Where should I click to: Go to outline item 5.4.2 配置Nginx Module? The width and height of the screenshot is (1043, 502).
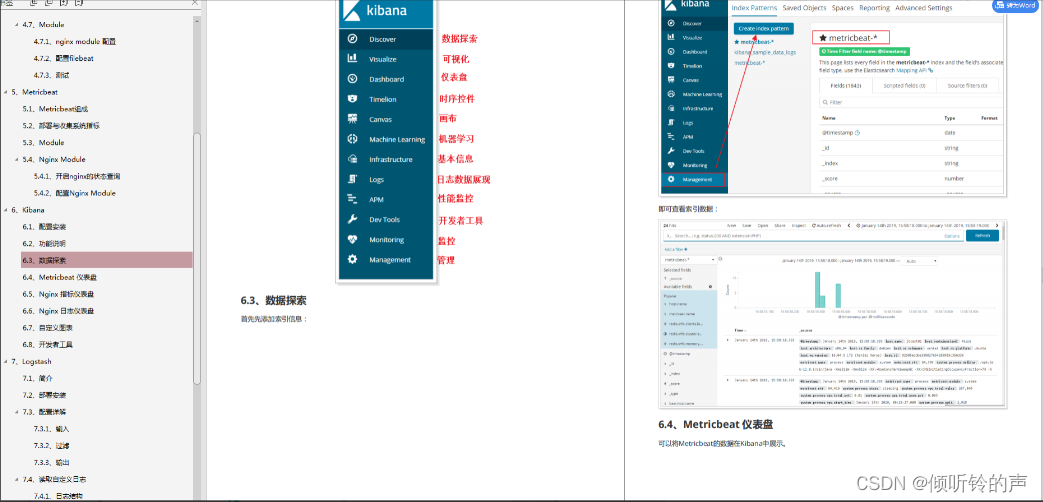[74, 193]
